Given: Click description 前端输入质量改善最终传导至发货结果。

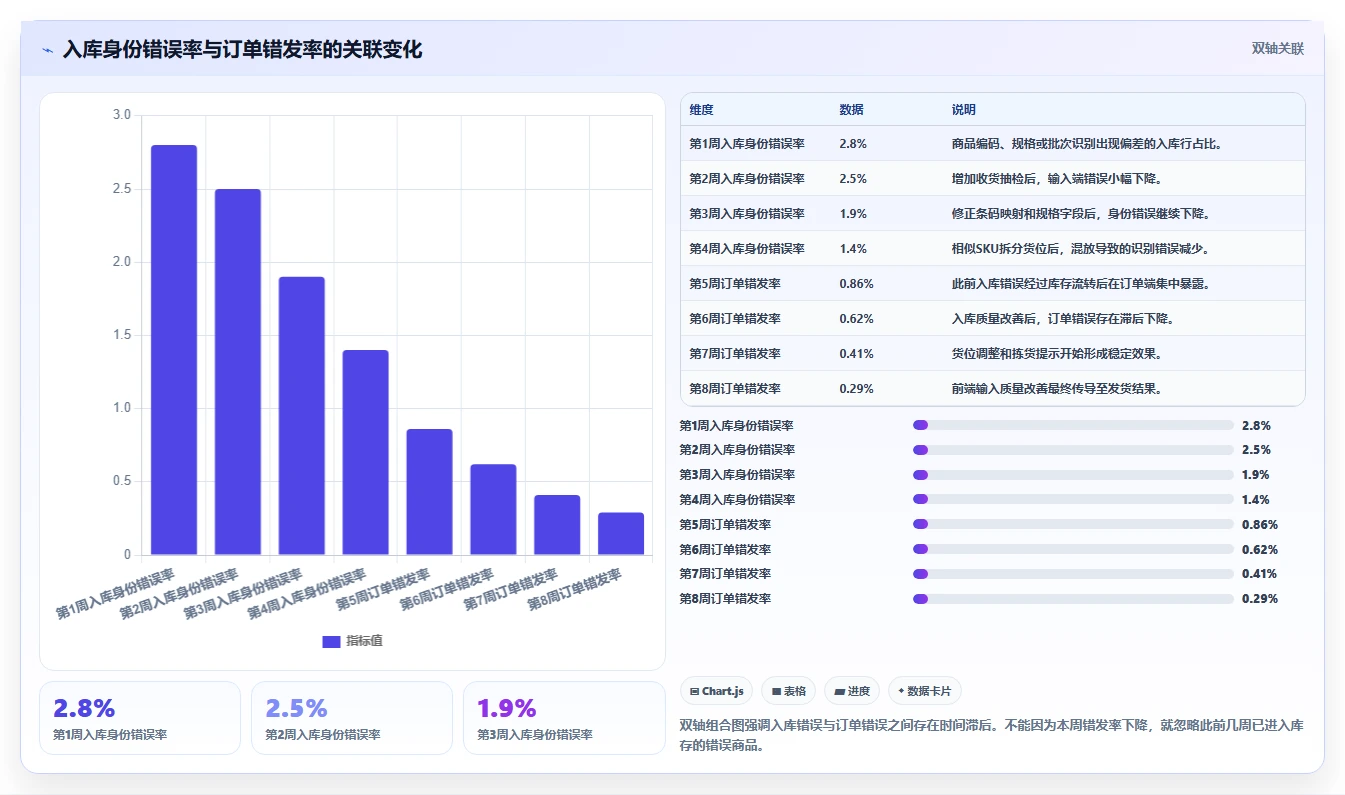Looking at the screenshot, I should [x=1056, y=389].
